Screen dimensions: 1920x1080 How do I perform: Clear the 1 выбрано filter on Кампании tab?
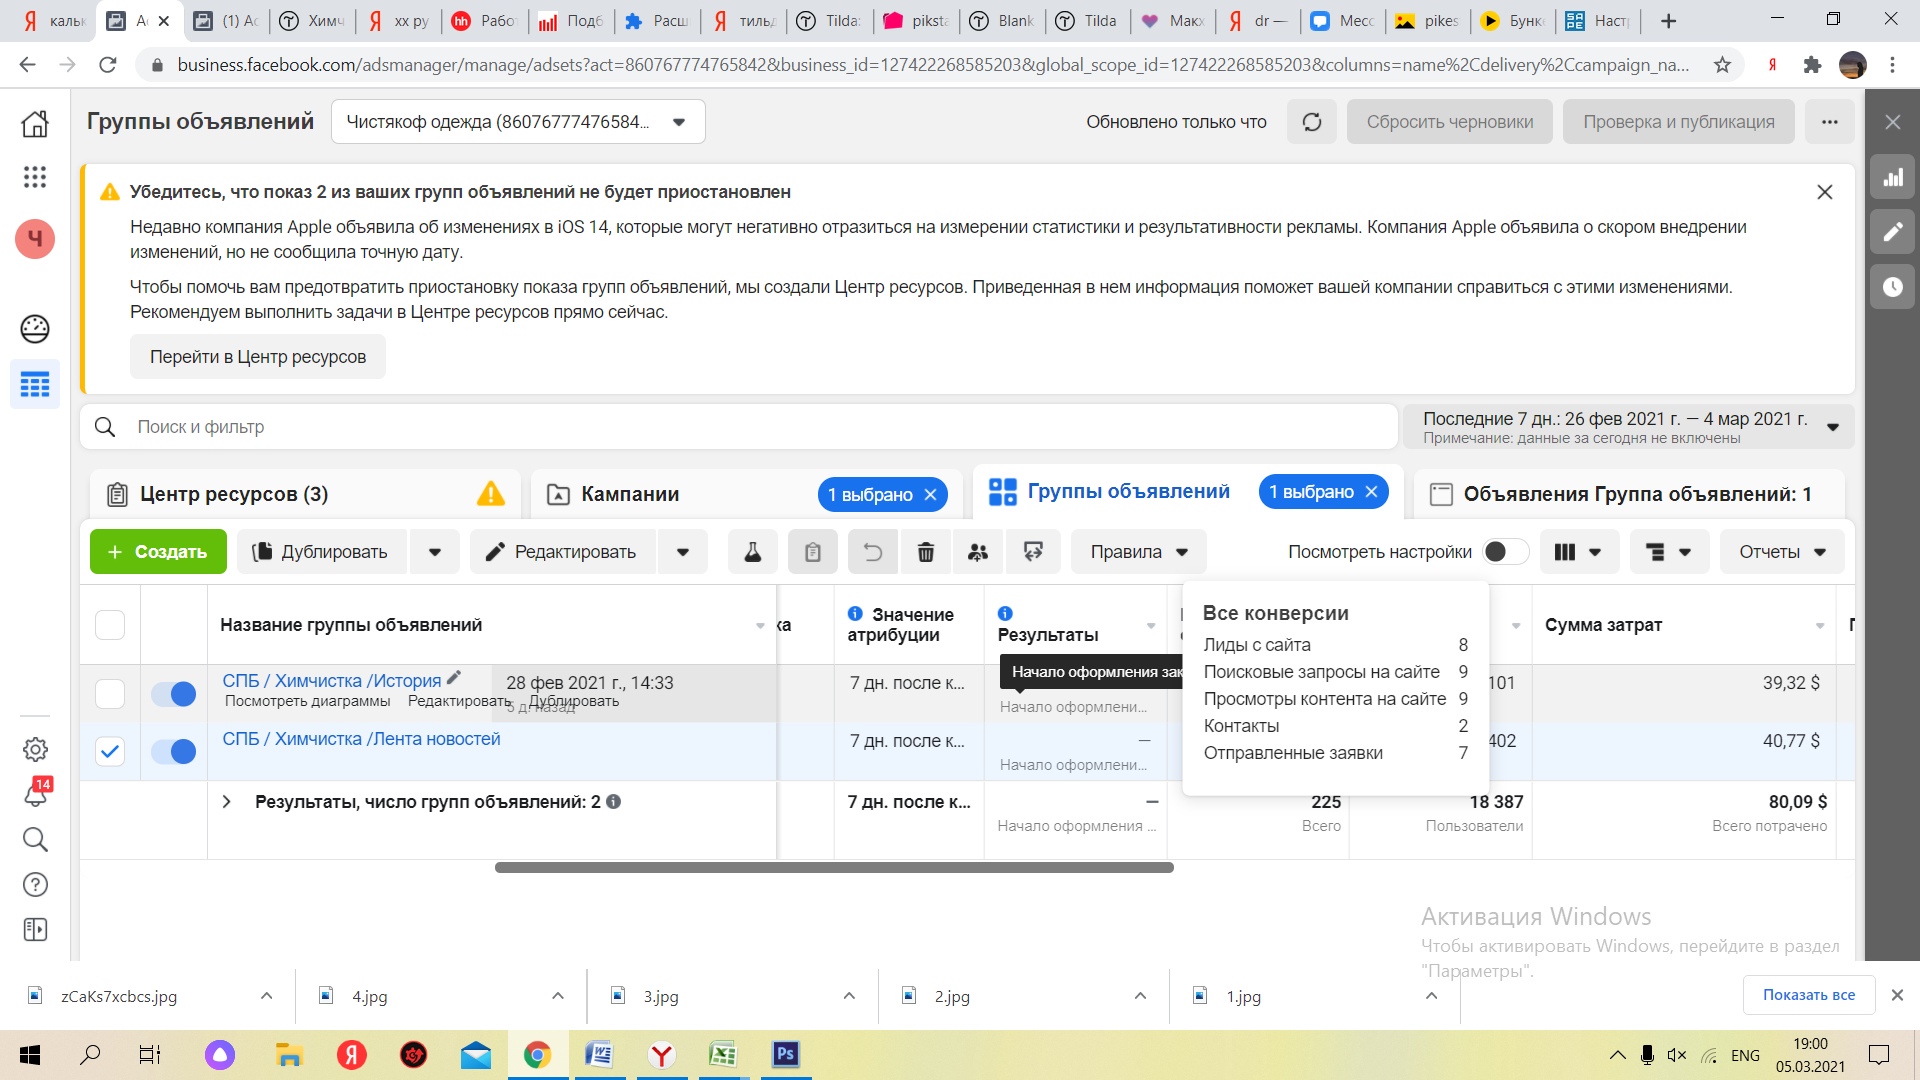click(930, 495)
